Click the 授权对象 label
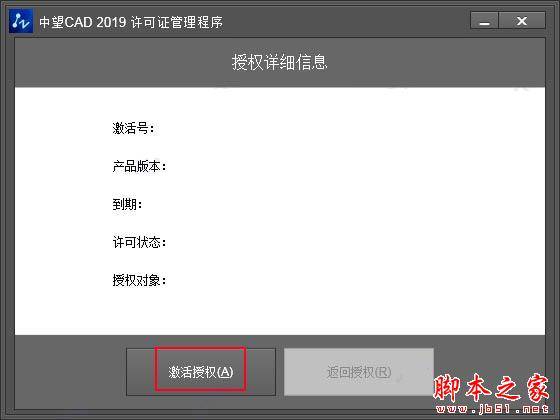Screen dimensions: 560x420 click(x=139, y=280)
